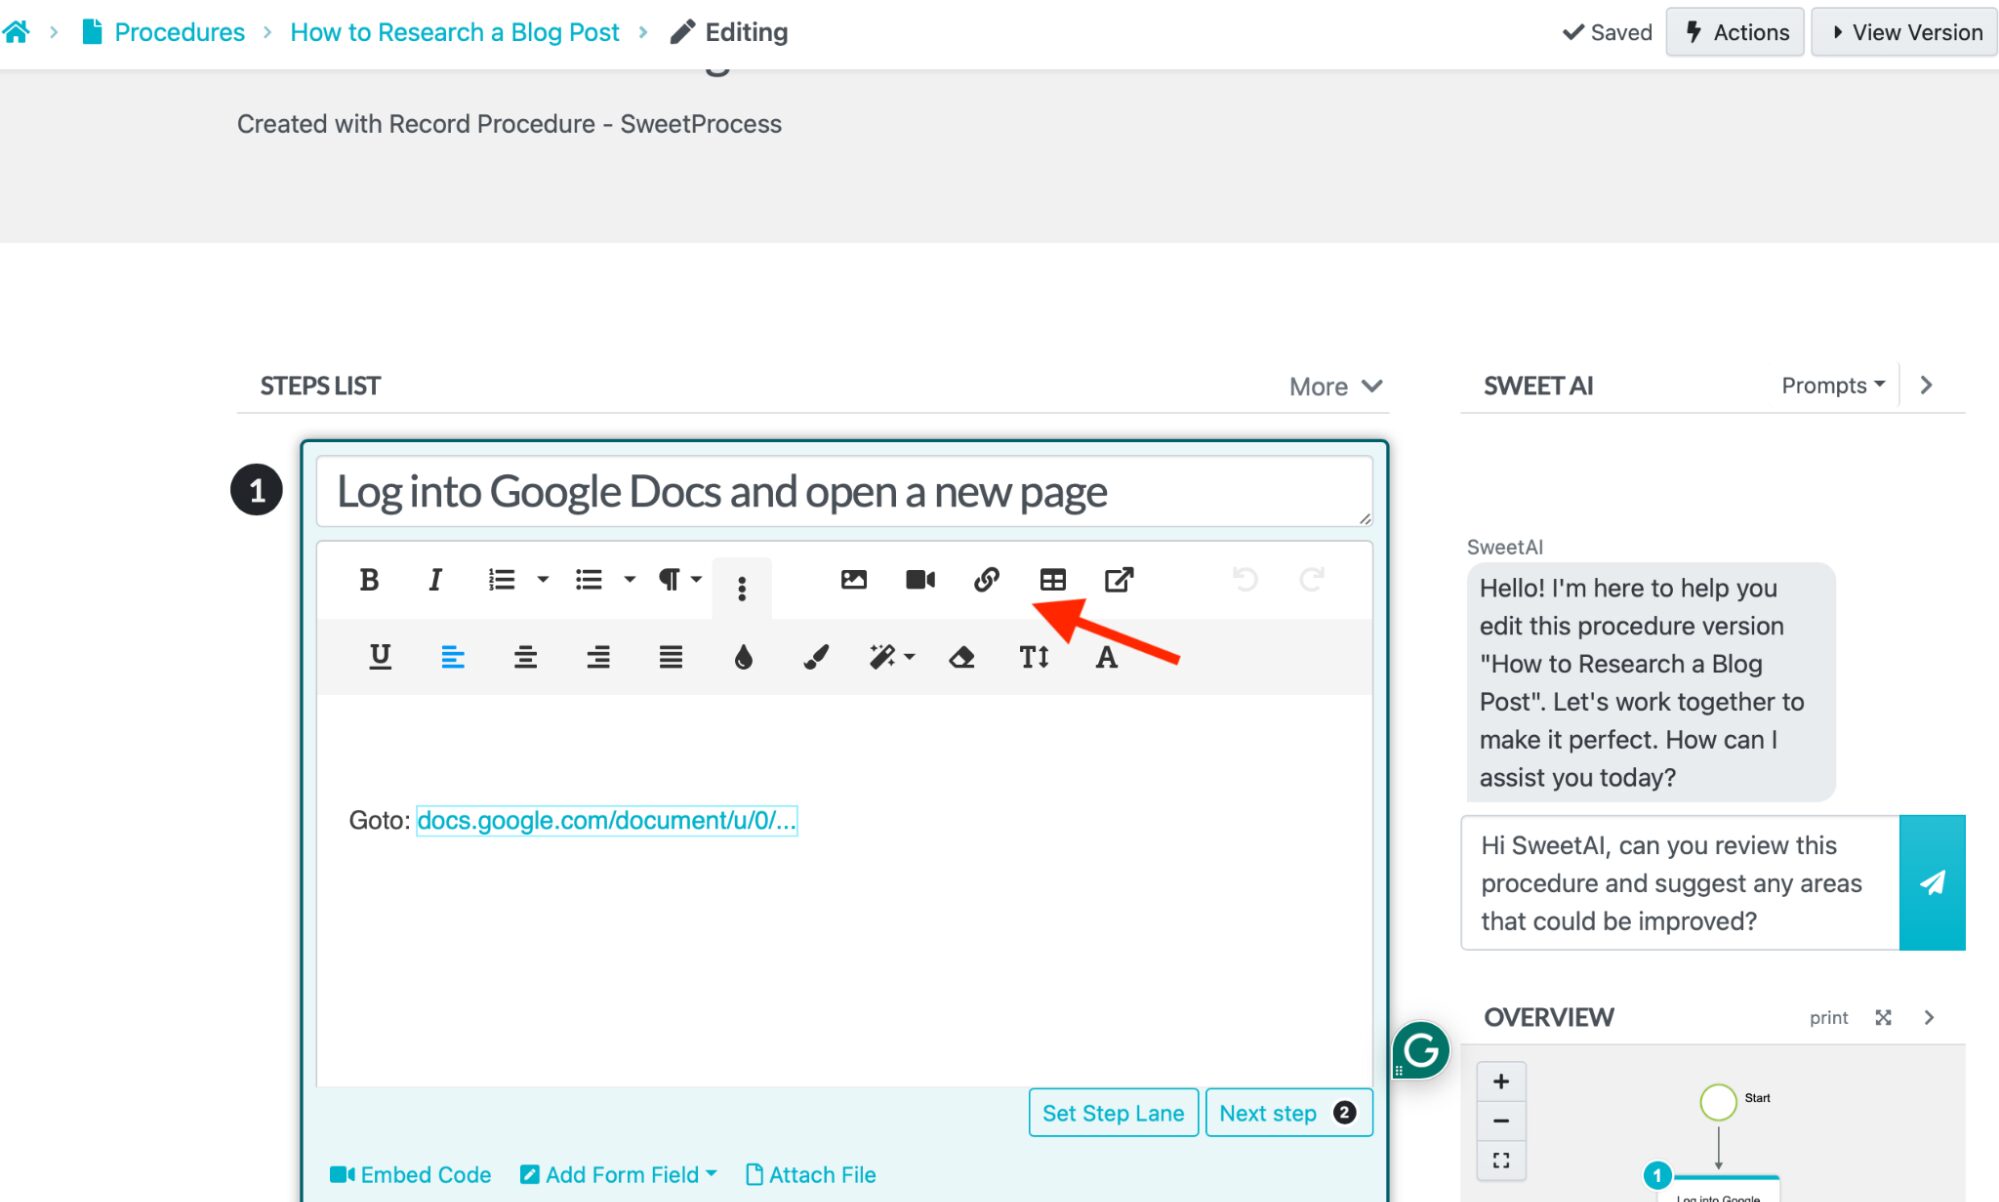Open Procedures in the breadcrumb
1999x1202 pixels.
tap(164, 32)
